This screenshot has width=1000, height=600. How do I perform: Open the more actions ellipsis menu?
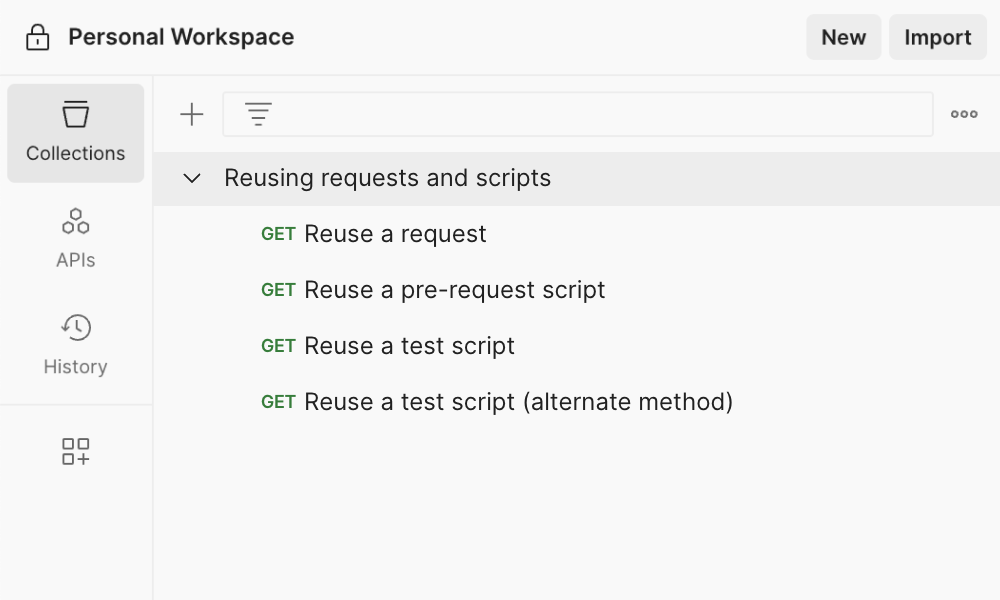pyautogui.click(x=963, y=113)
